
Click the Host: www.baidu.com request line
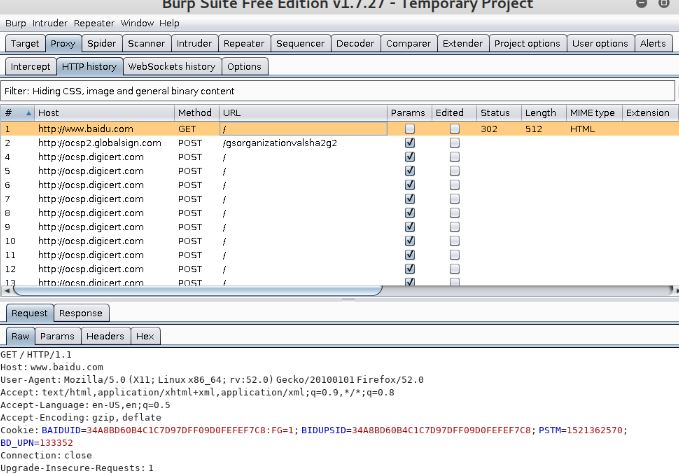[52, 367]
